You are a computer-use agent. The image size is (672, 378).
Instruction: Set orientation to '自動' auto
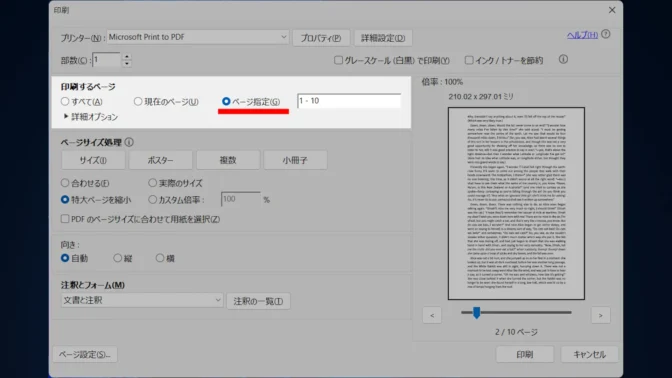point(65,258)
